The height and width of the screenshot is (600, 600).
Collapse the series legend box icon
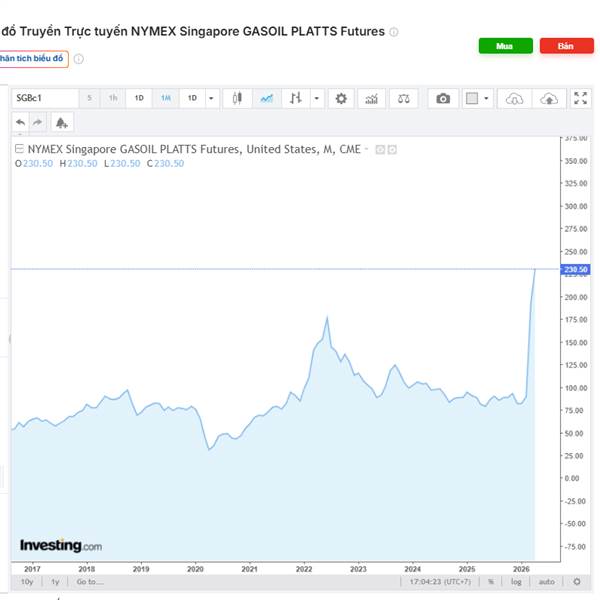point(19,148)
